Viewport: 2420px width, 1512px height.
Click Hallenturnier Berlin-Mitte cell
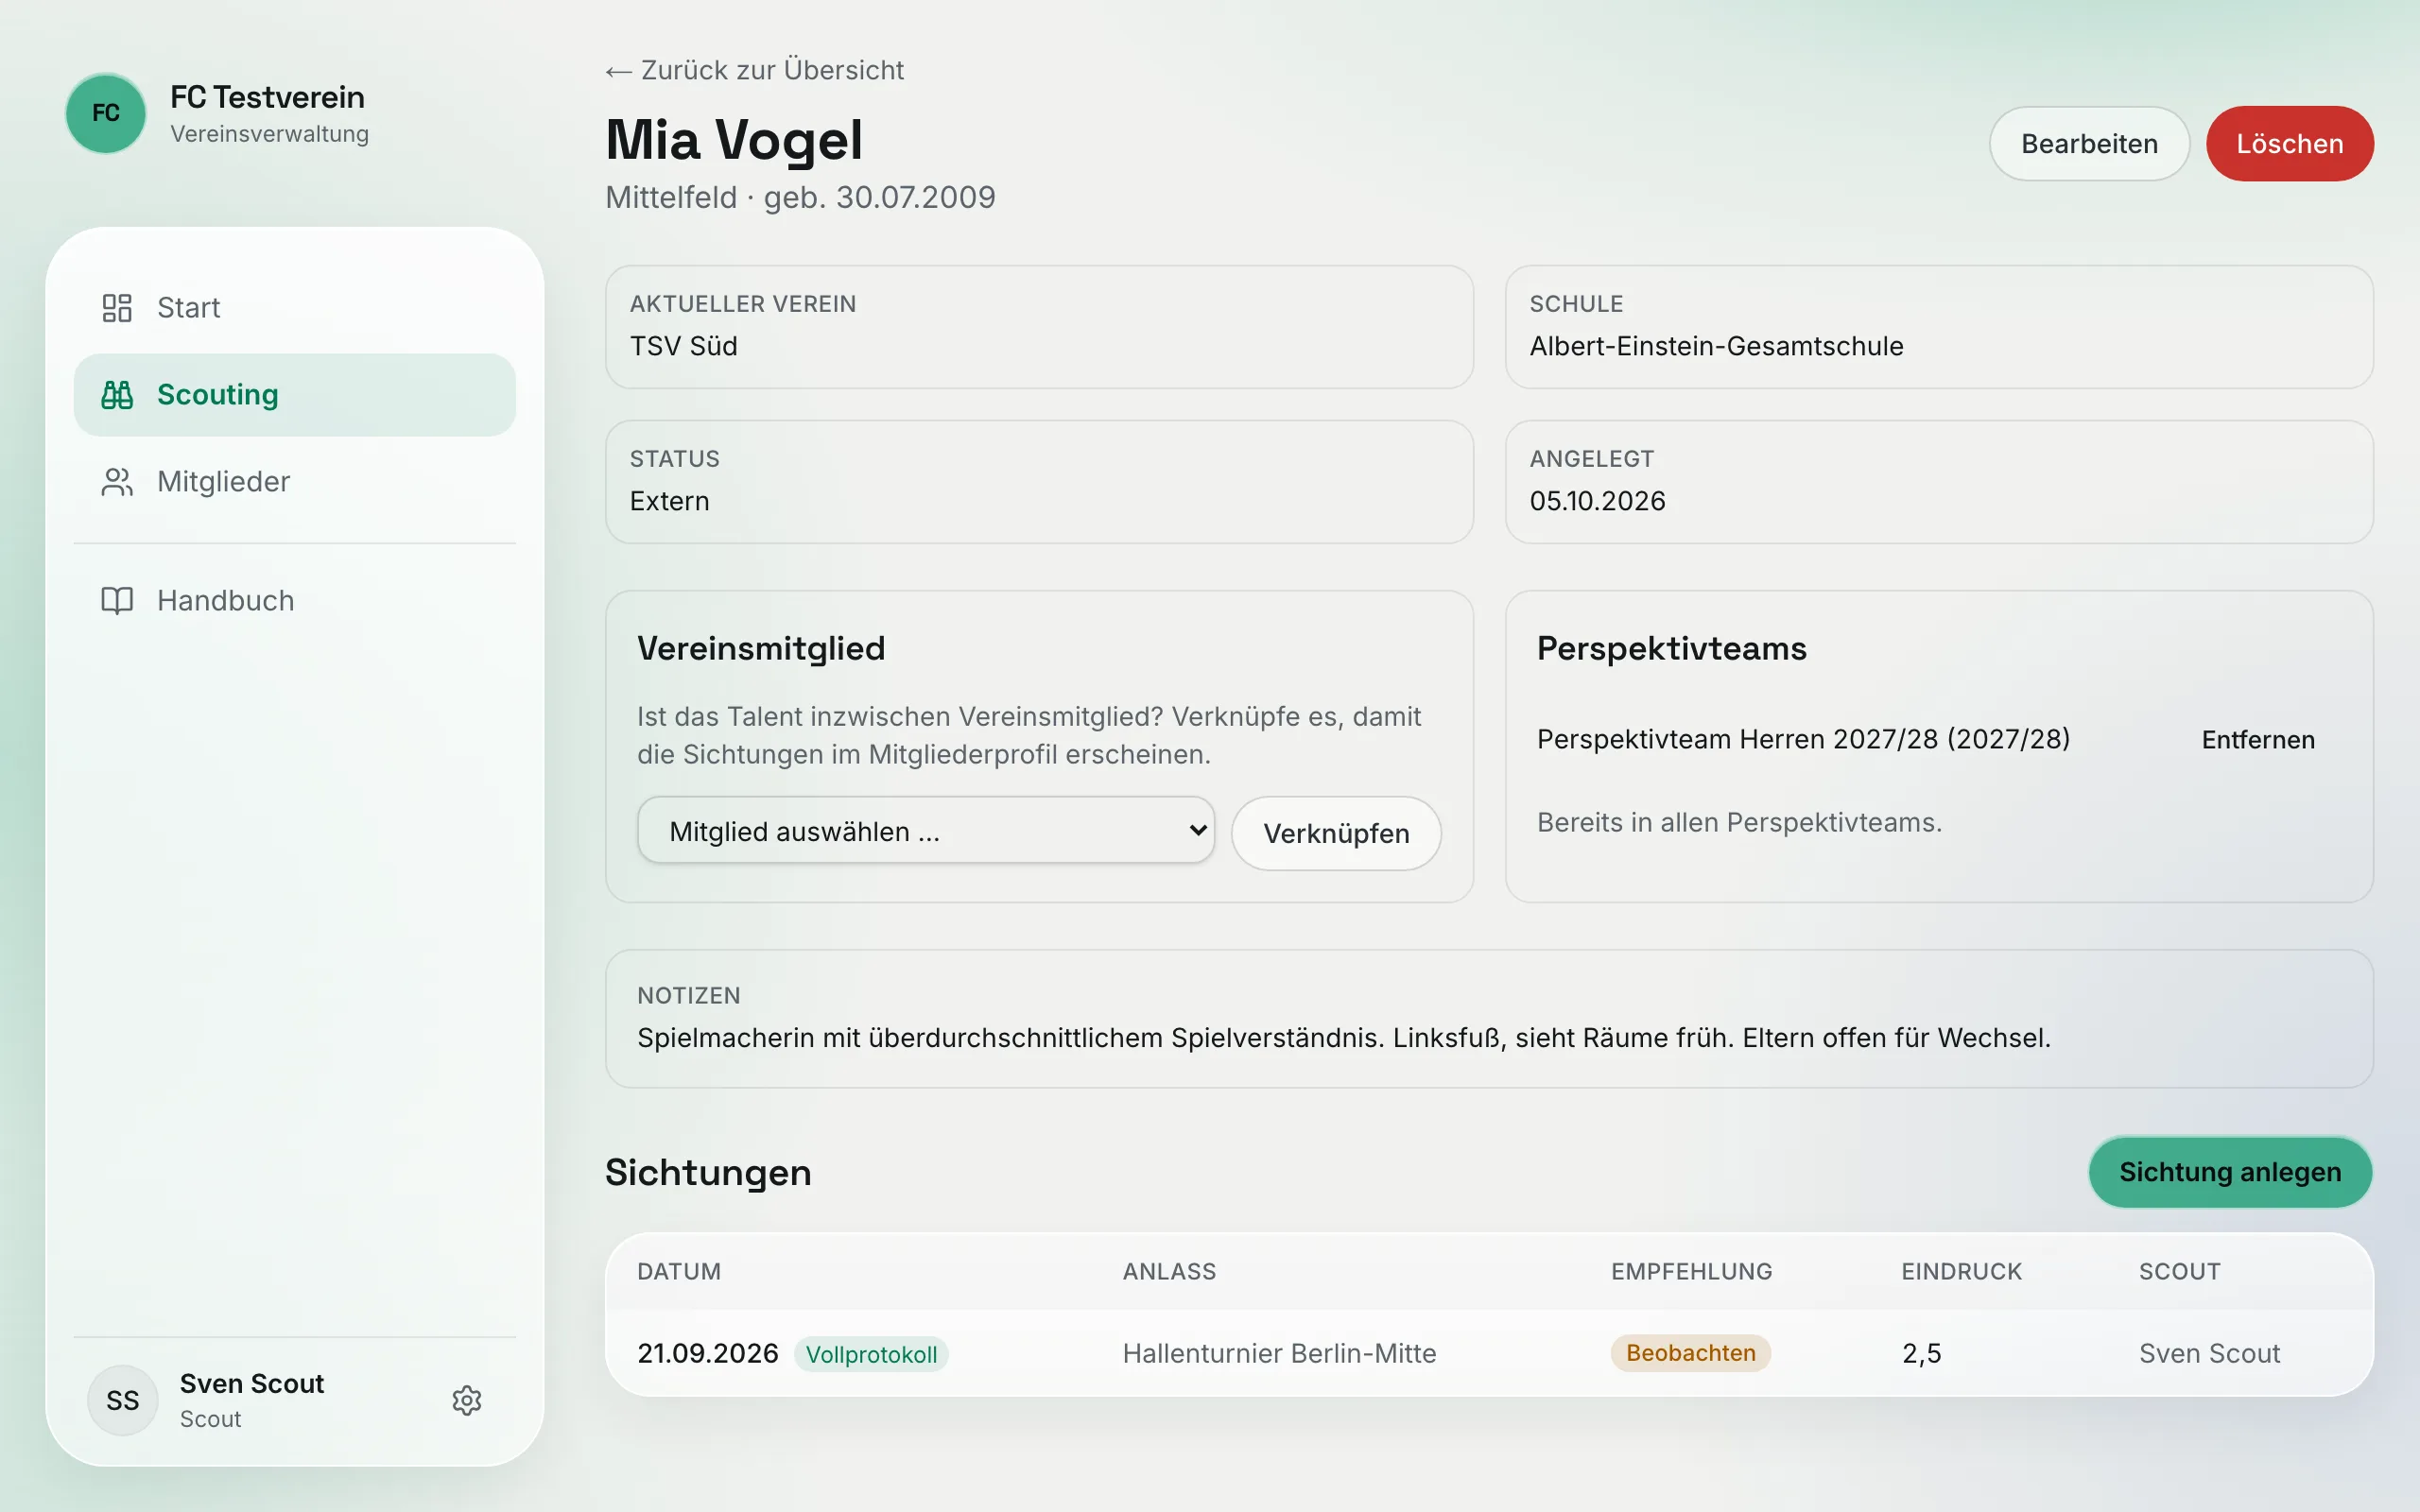tap(1279, 1354)
